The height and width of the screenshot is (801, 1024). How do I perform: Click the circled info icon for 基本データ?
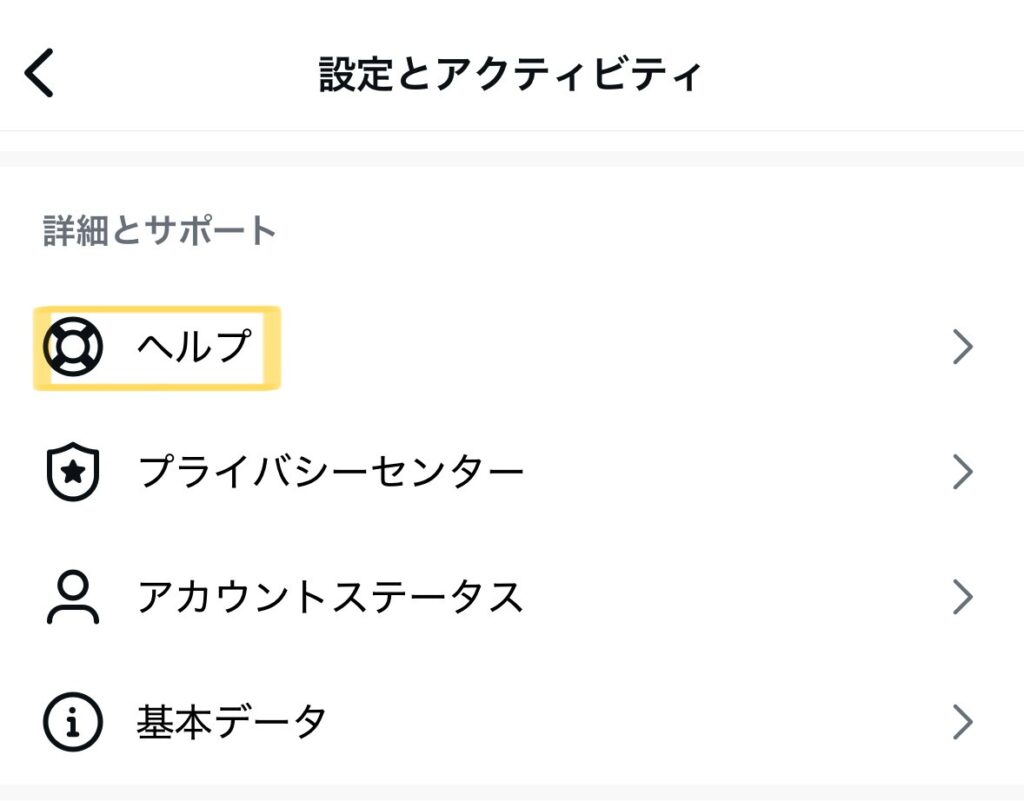(x=73, y=721)
